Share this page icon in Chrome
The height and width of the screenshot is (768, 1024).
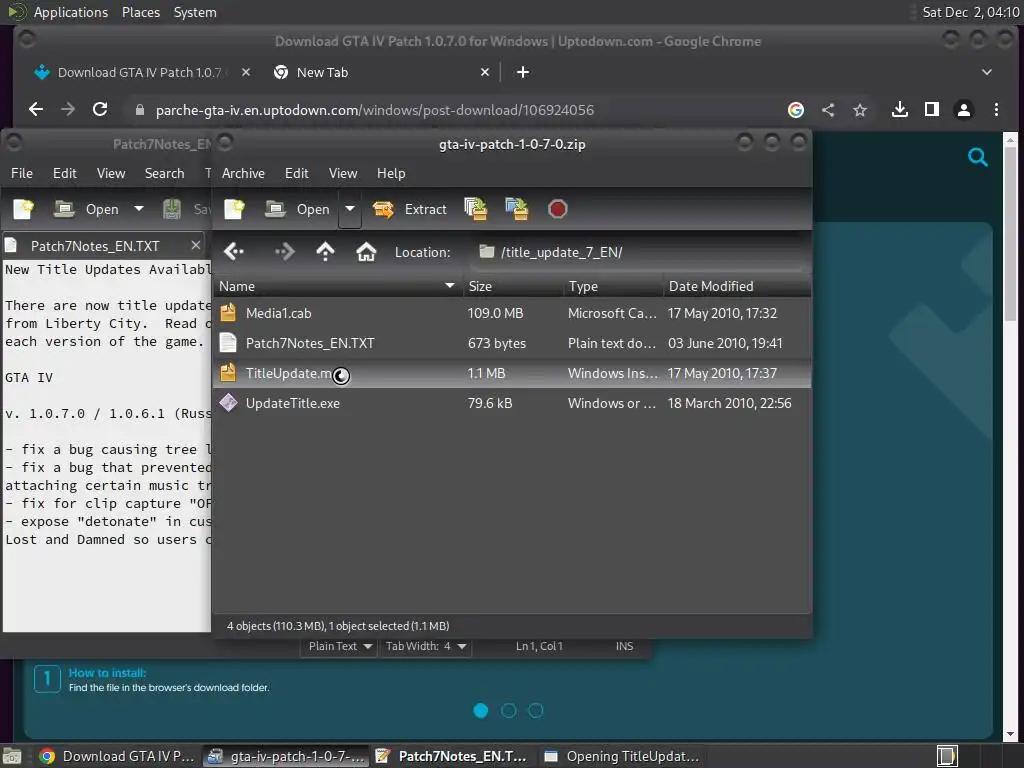(x=827, y=110)
